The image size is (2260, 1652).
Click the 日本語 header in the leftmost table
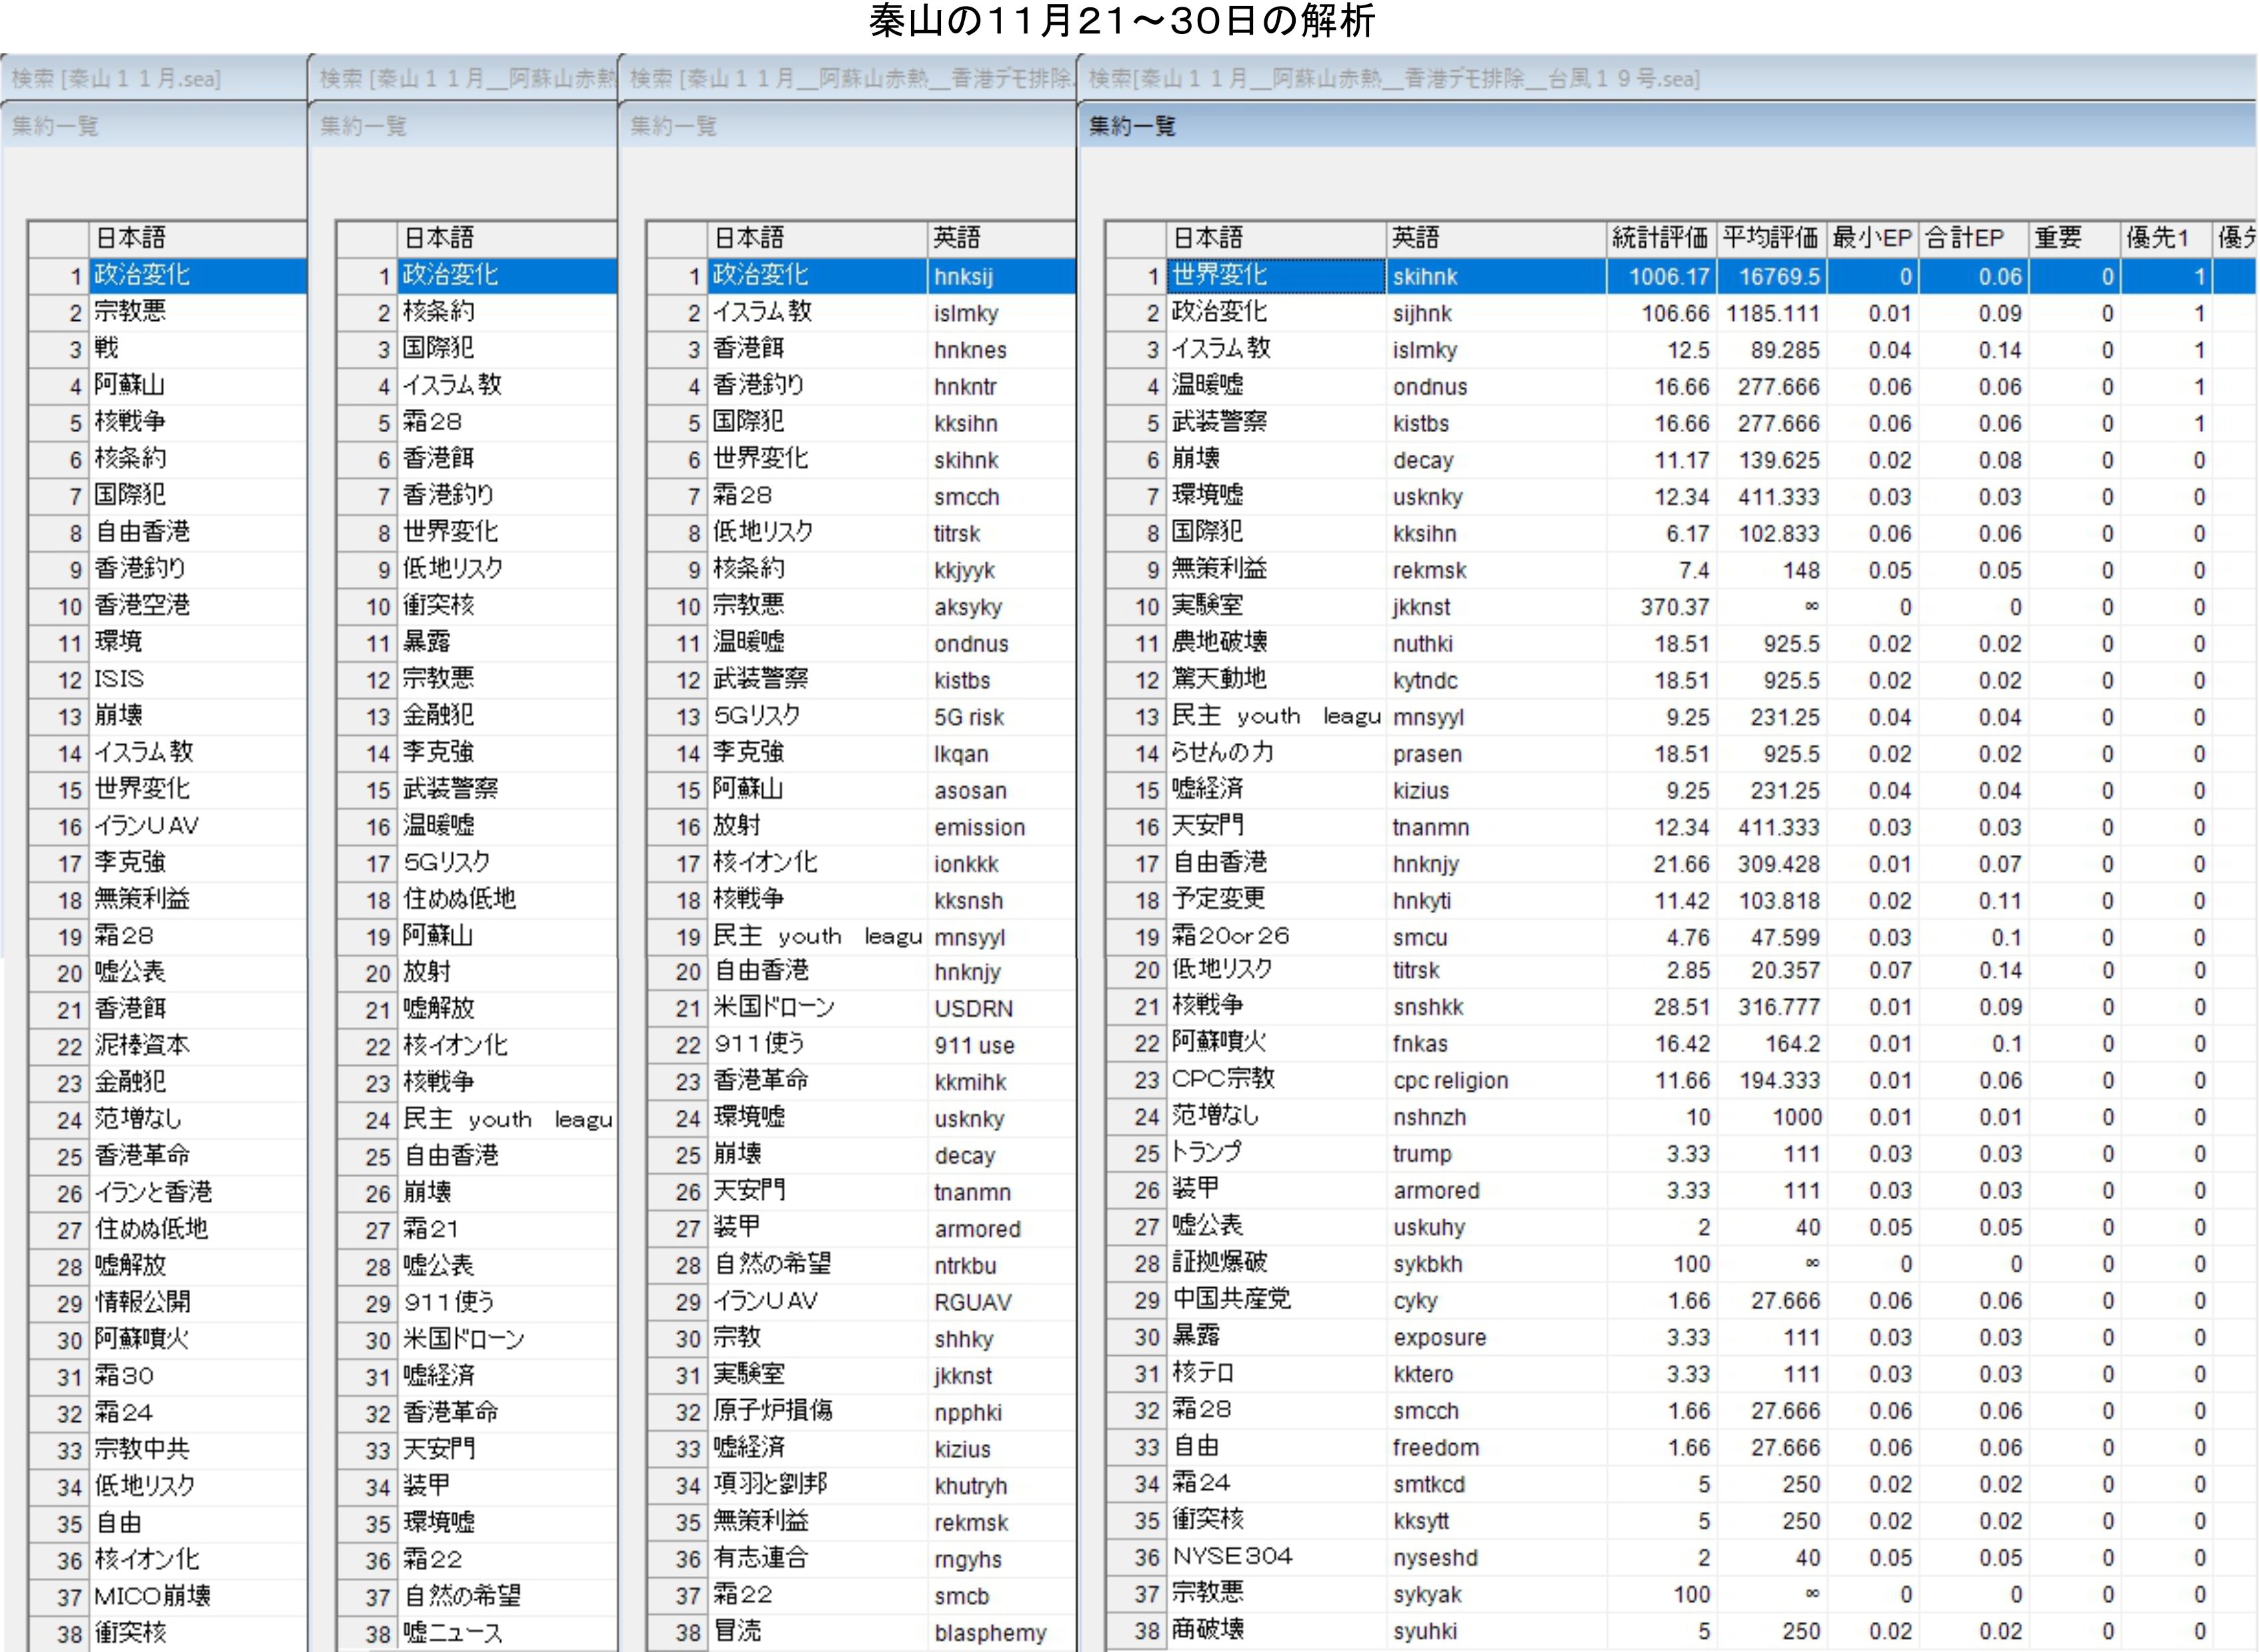click(130, 238)
